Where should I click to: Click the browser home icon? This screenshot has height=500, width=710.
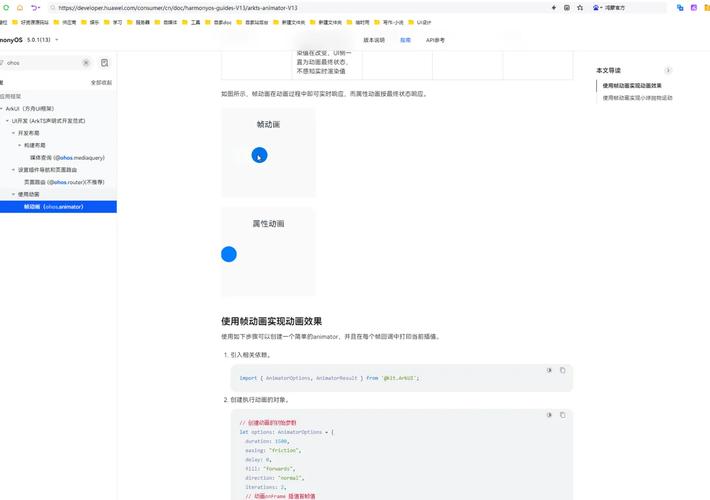coord(20,8)
